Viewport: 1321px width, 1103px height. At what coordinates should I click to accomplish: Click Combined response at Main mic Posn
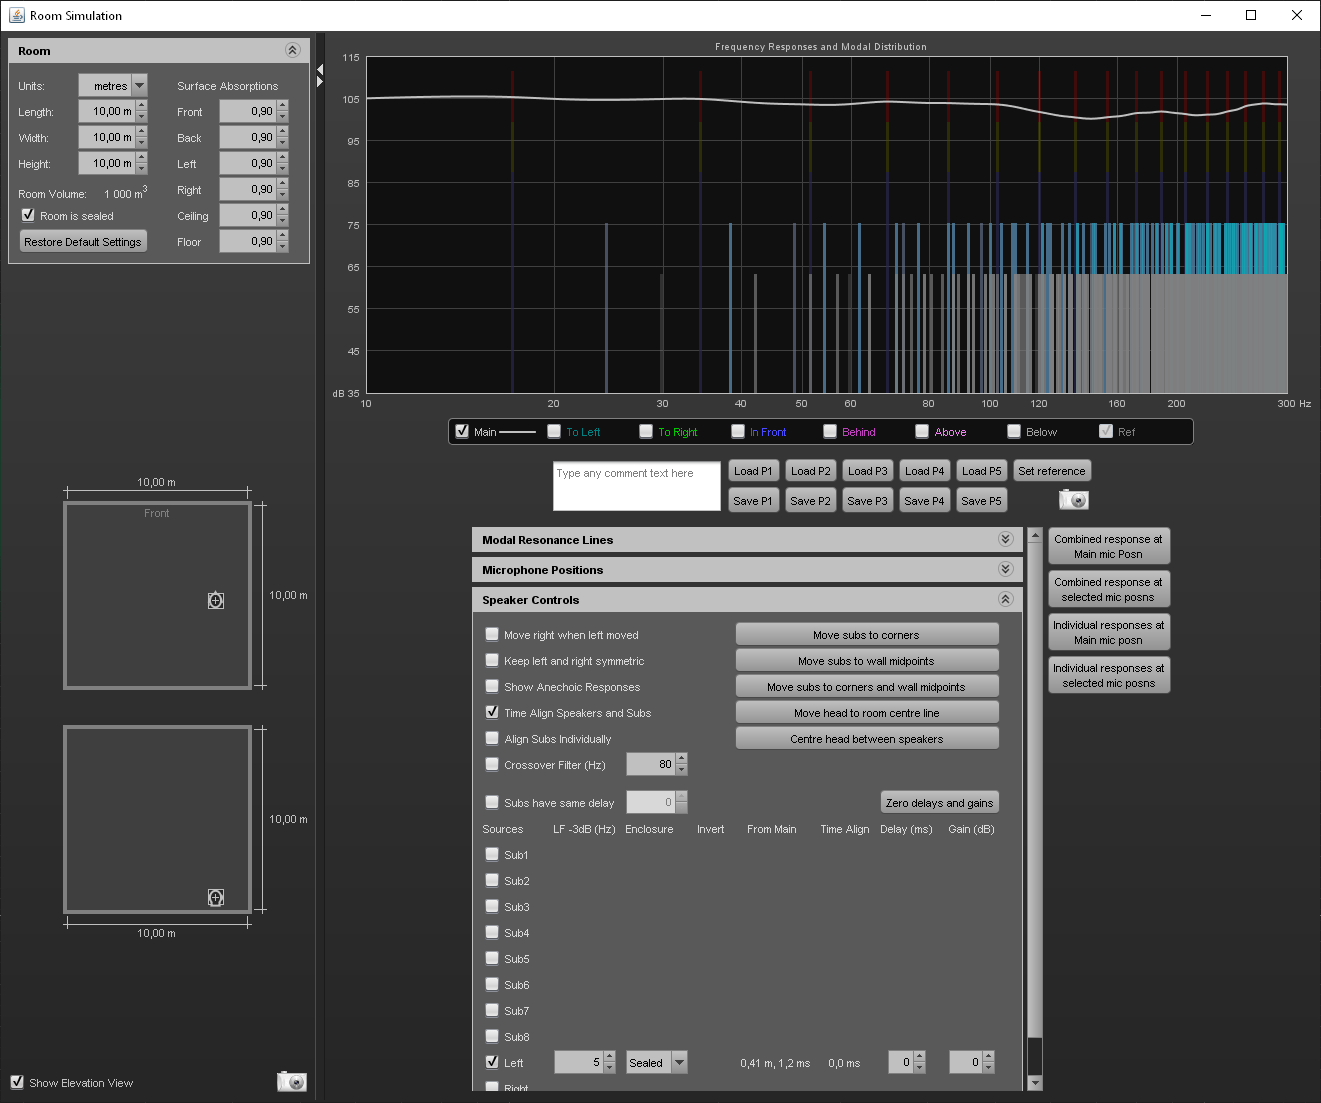pos(1108,546)
